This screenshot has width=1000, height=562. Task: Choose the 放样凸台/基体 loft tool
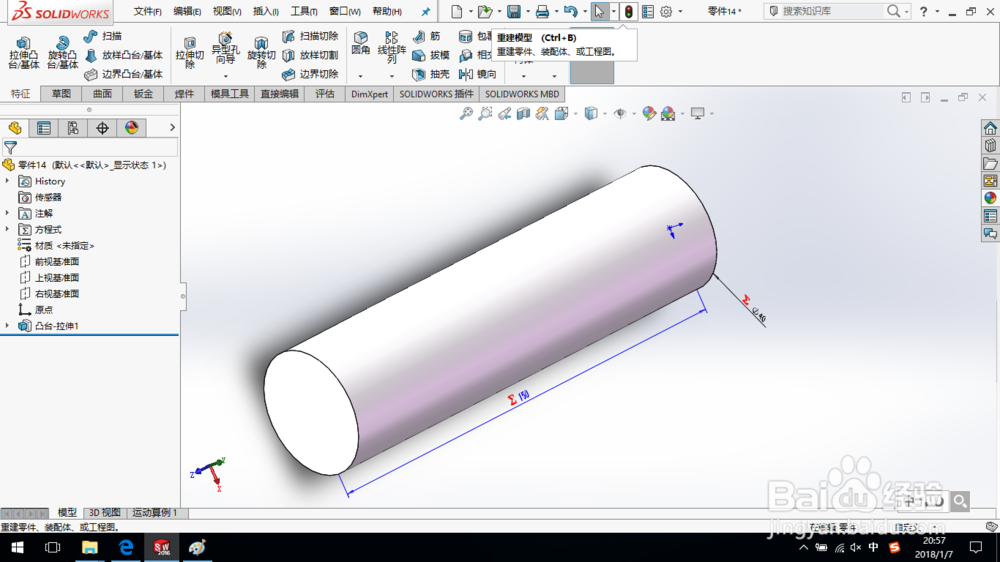[124, 55]
